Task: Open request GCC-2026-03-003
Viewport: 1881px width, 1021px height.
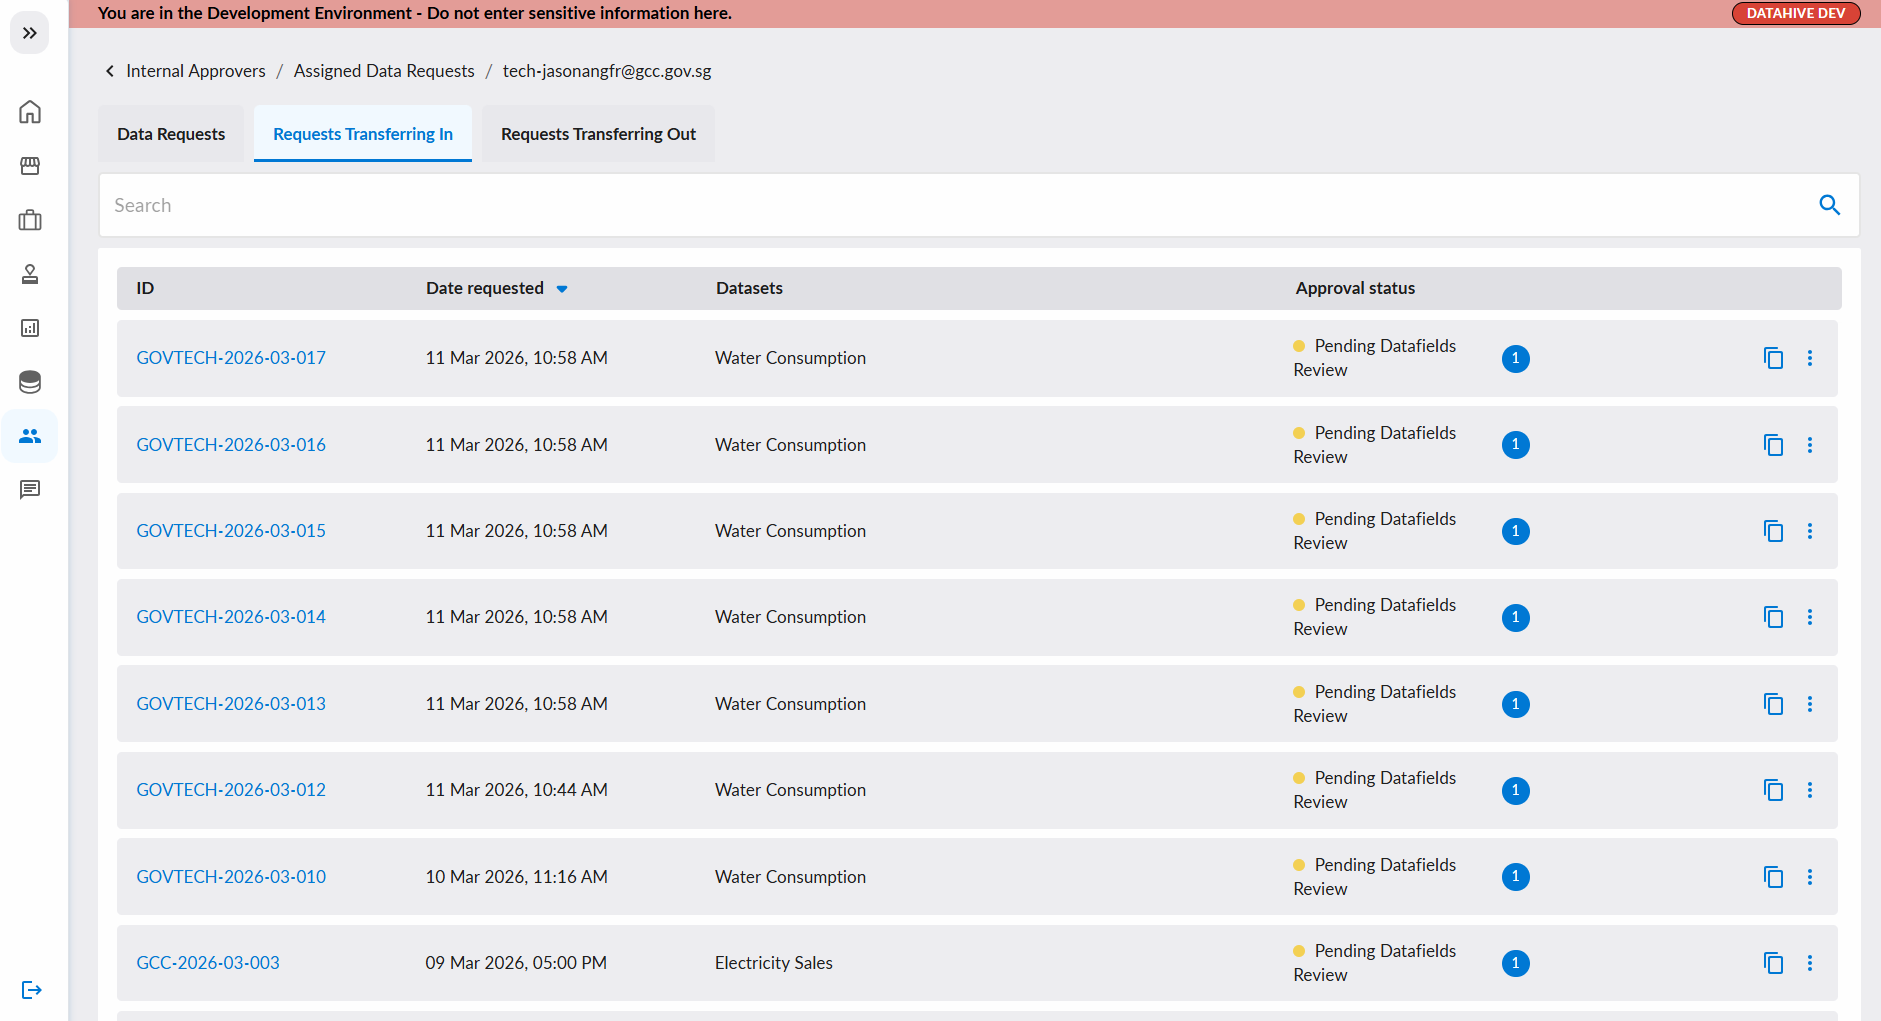Action: click(208, 963)
